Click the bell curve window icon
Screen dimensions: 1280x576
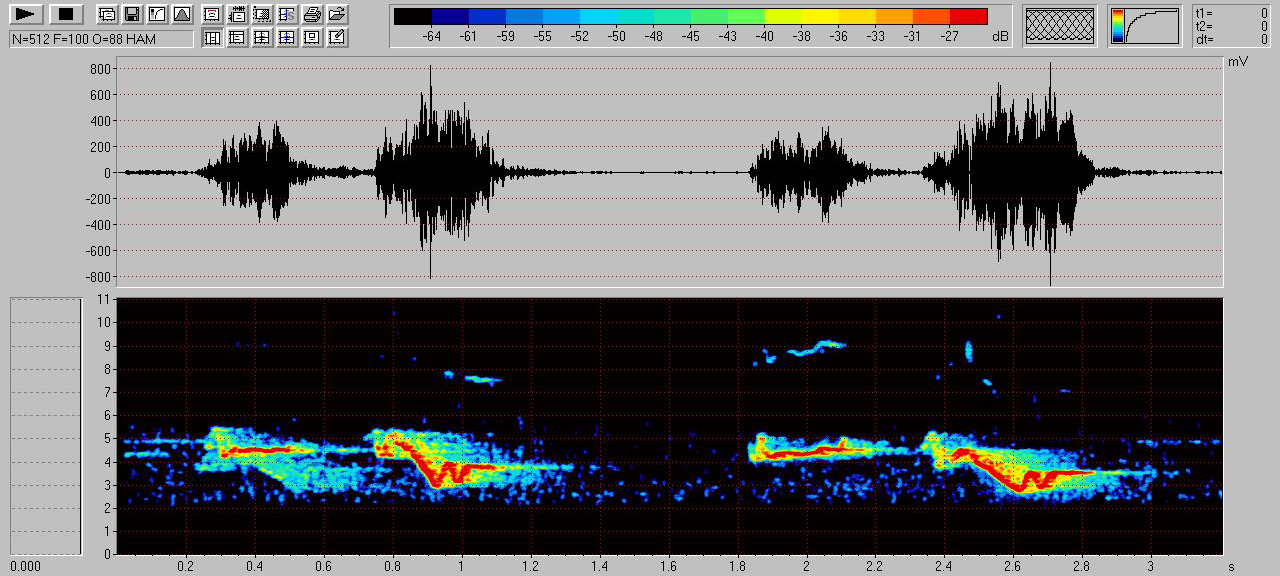pos(181,14)
